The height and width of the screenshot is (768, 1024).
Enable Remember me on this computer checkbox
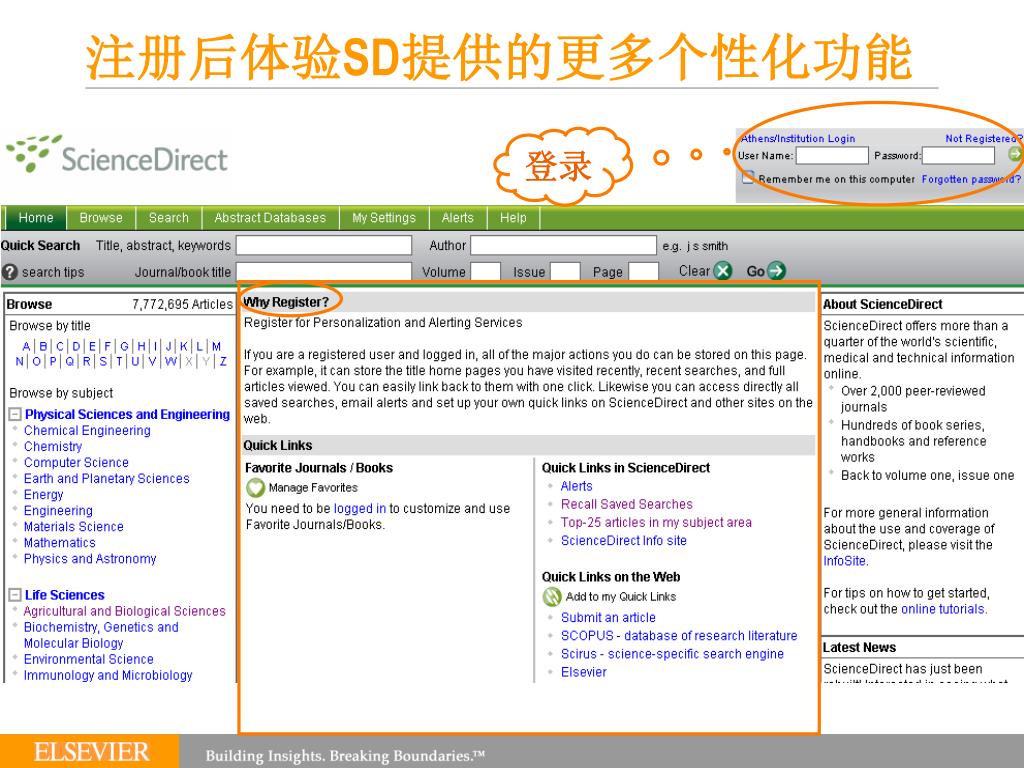(748, 178)
